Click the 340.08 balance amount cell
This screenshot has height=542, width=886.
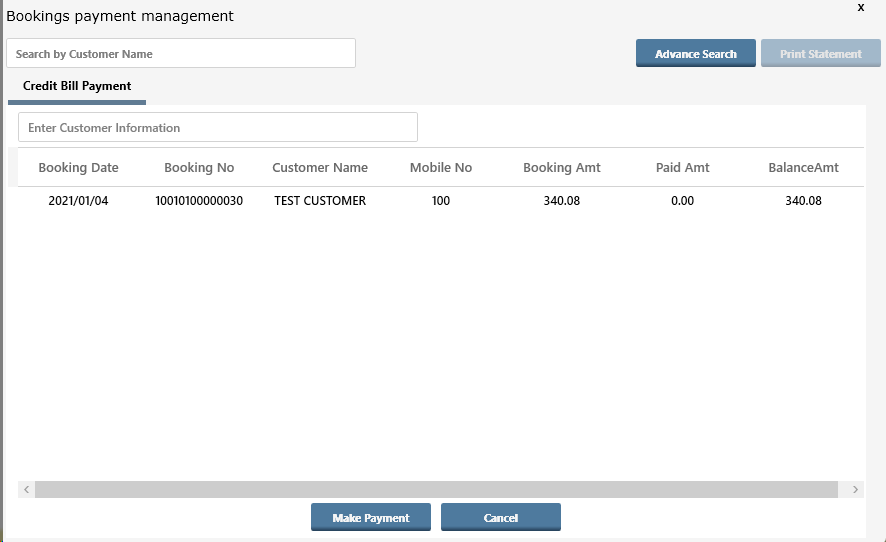pyautogui.click(x=803, y=201)
